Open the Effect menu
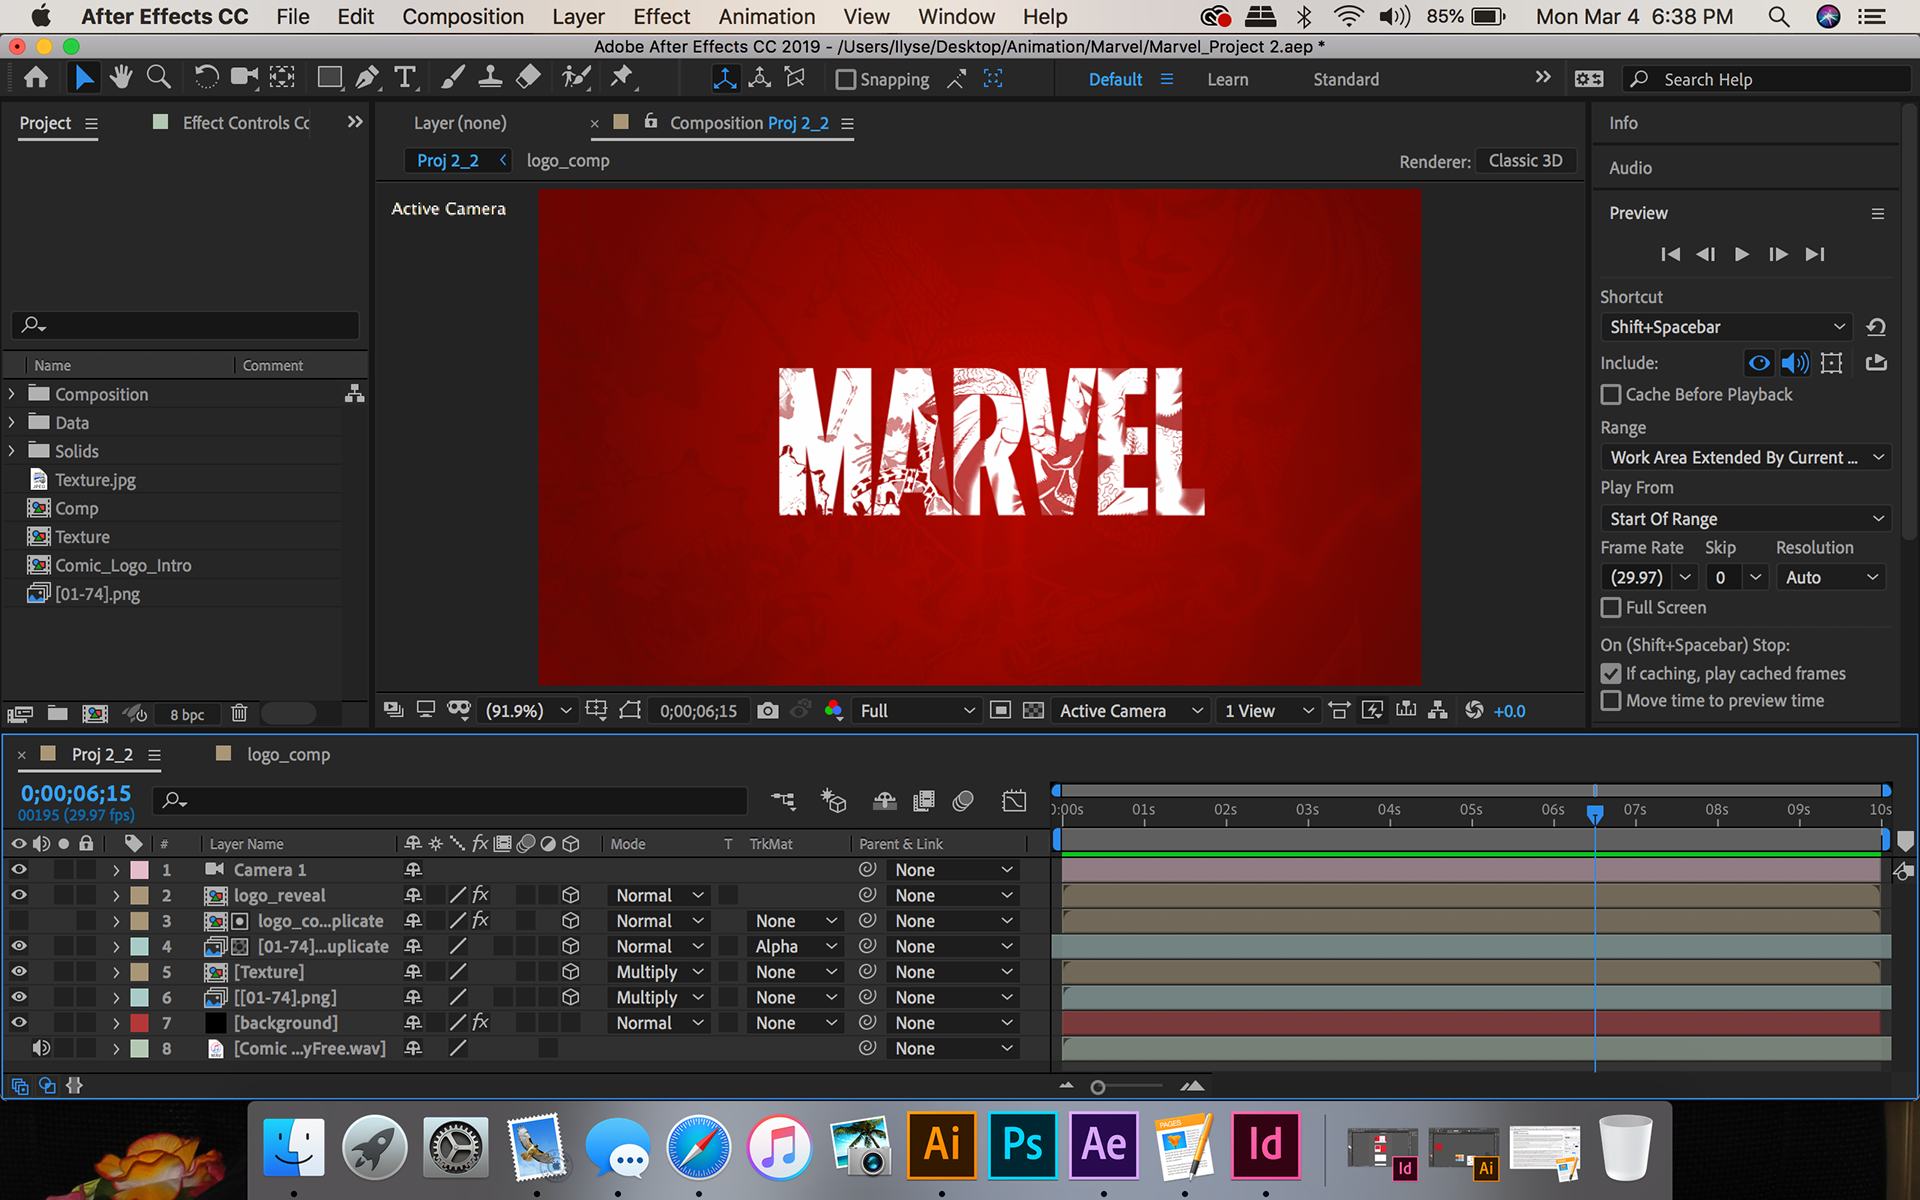 pos(661,17)
